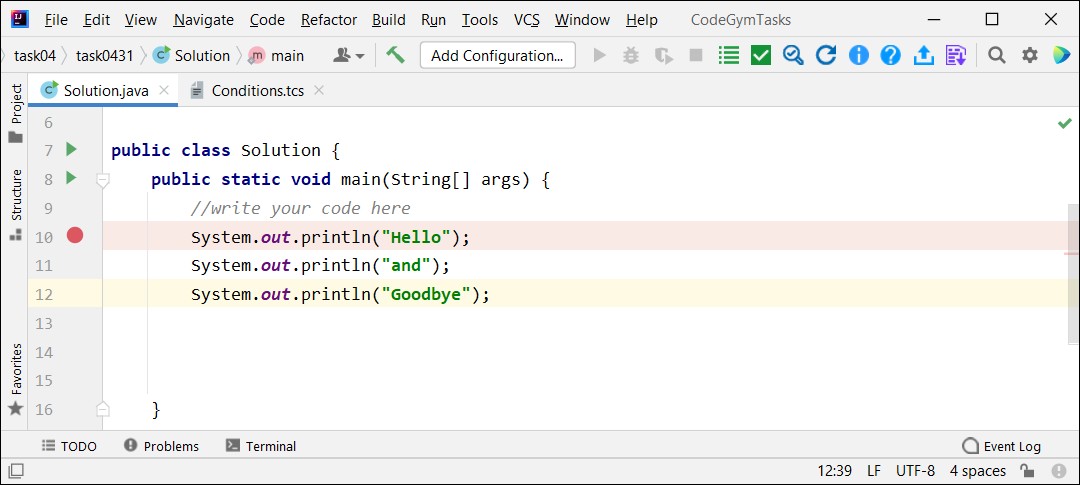Open the Code menu
The width and height of the screenshot is (1080, 485).
[267, 20]
